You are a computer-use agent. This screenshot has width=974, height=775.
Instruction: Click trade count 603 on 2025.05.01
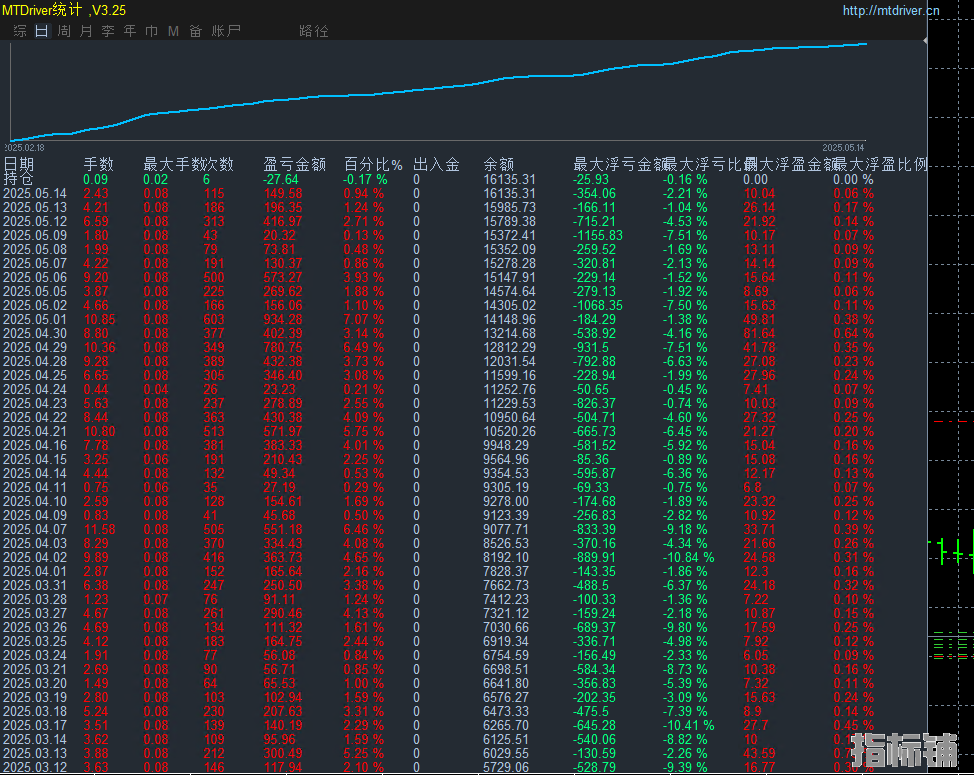click(x=214, y=319)
